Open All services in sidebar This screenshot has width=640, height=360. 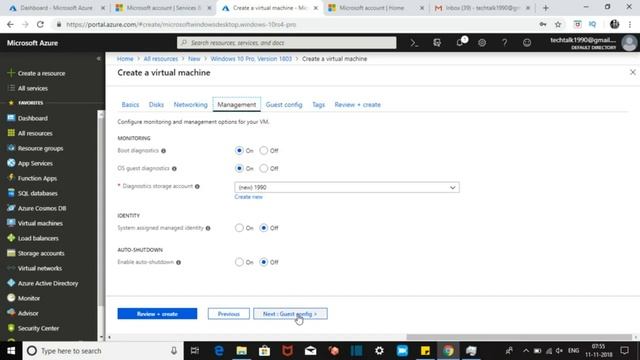coord(33,88)
